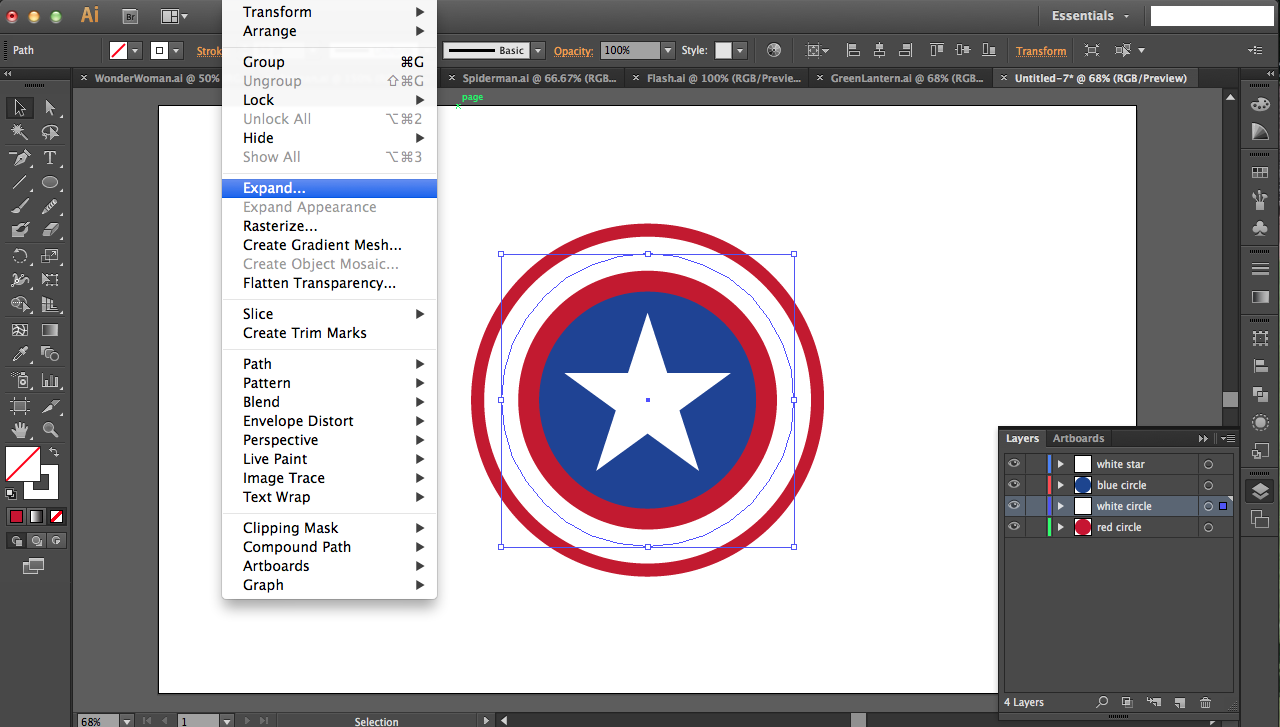Screen dimensions: 1280x727
Task: Select the Rotate tool
Action: 19,256
